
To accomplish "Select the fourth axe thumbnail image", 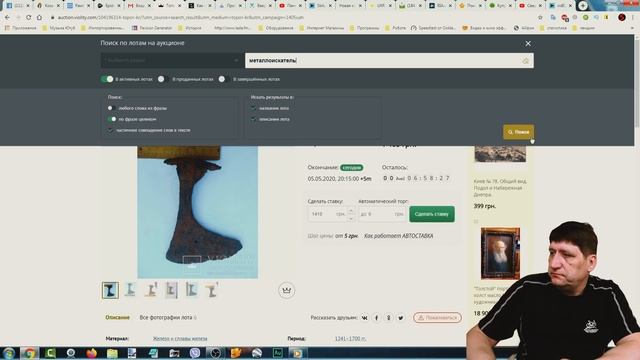I will click(171, 290).
